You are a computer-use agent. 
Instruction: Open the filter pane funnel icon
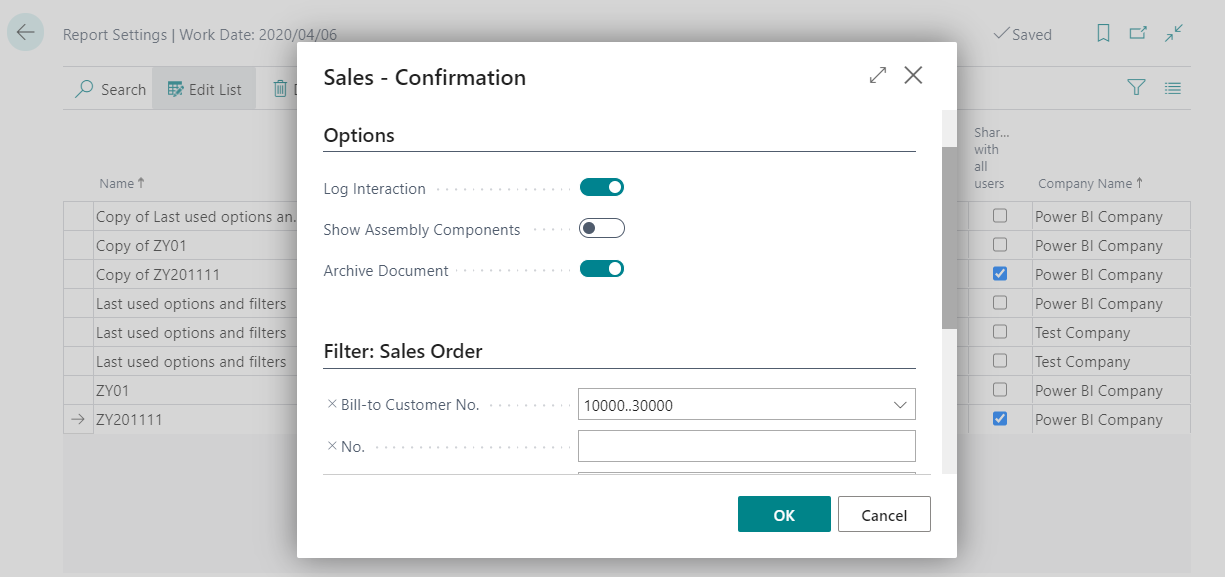tap(1136, 88)
